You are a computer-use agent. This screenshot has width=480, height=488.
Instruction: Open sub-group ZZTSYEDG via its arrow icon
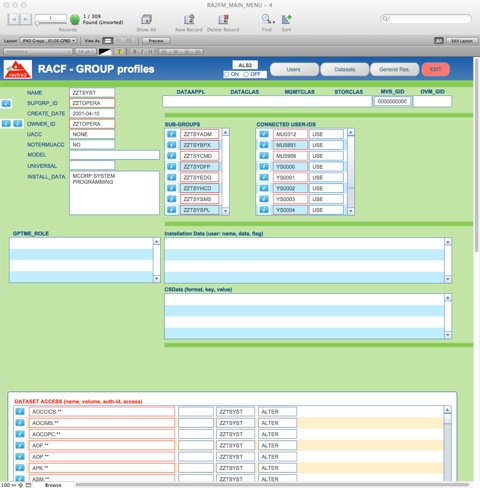point(171,177)
